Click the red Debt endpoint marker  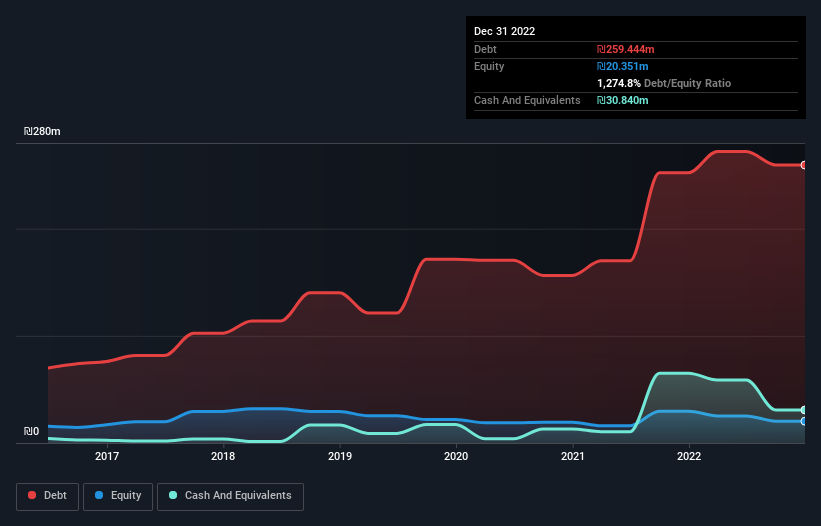click(804, 165)
